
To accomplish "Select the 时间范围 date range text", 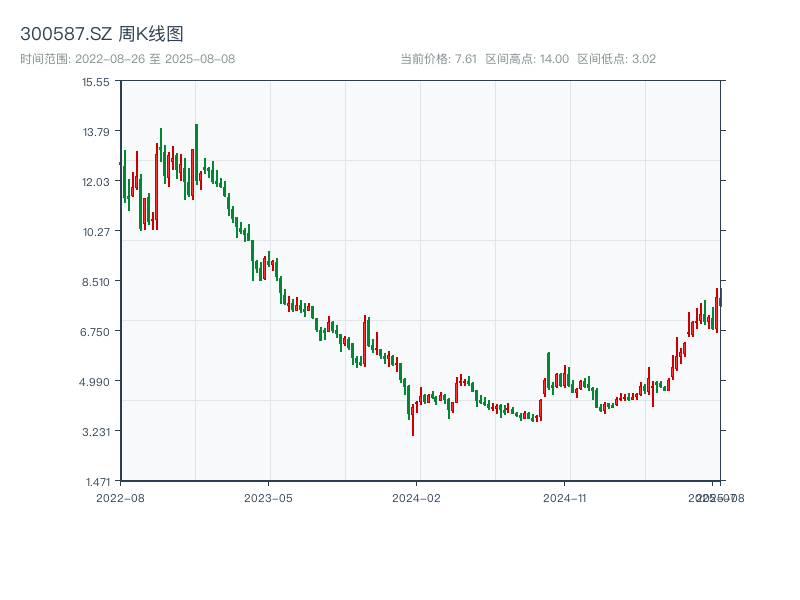I will pyautogui.click(x=128, y=59).
